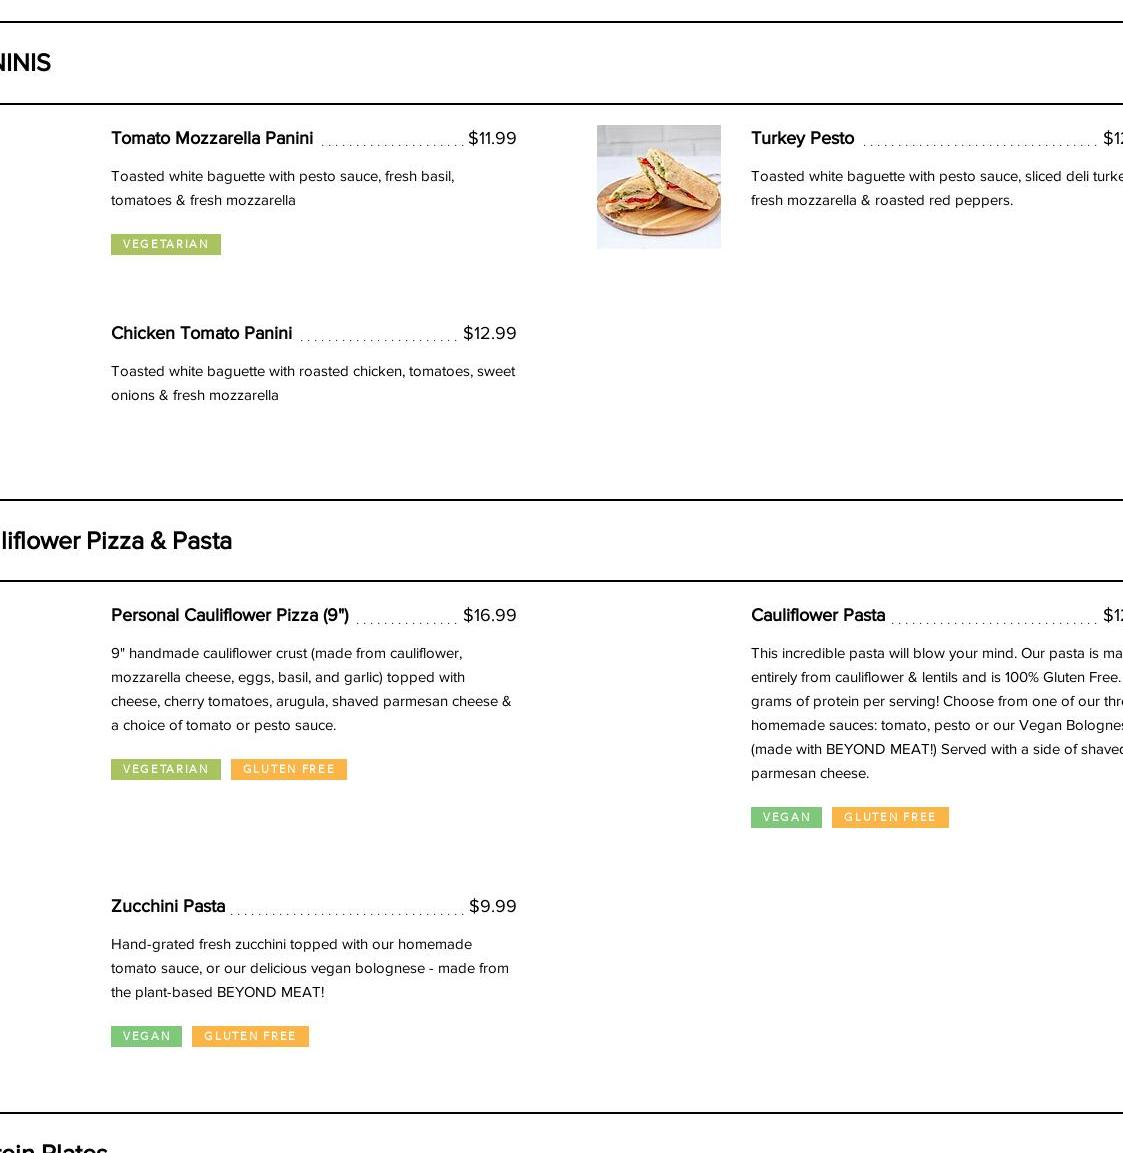
Task: Open the Personal Cauliflower Pizza (9") item
Action: 230,615
